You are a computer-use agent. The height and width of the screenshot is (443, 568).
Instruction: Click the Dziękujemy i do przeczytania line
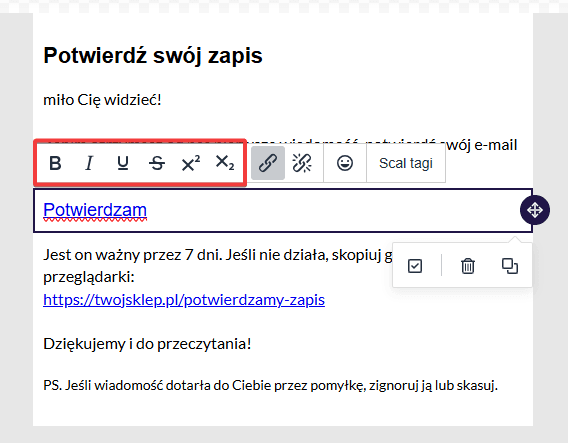click(x=147, y=344)
